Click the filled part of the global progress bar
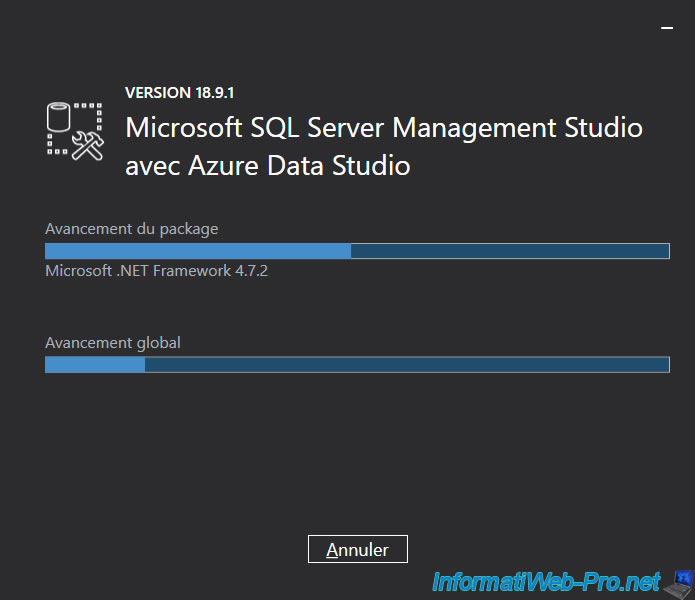 tap(95, 365)
